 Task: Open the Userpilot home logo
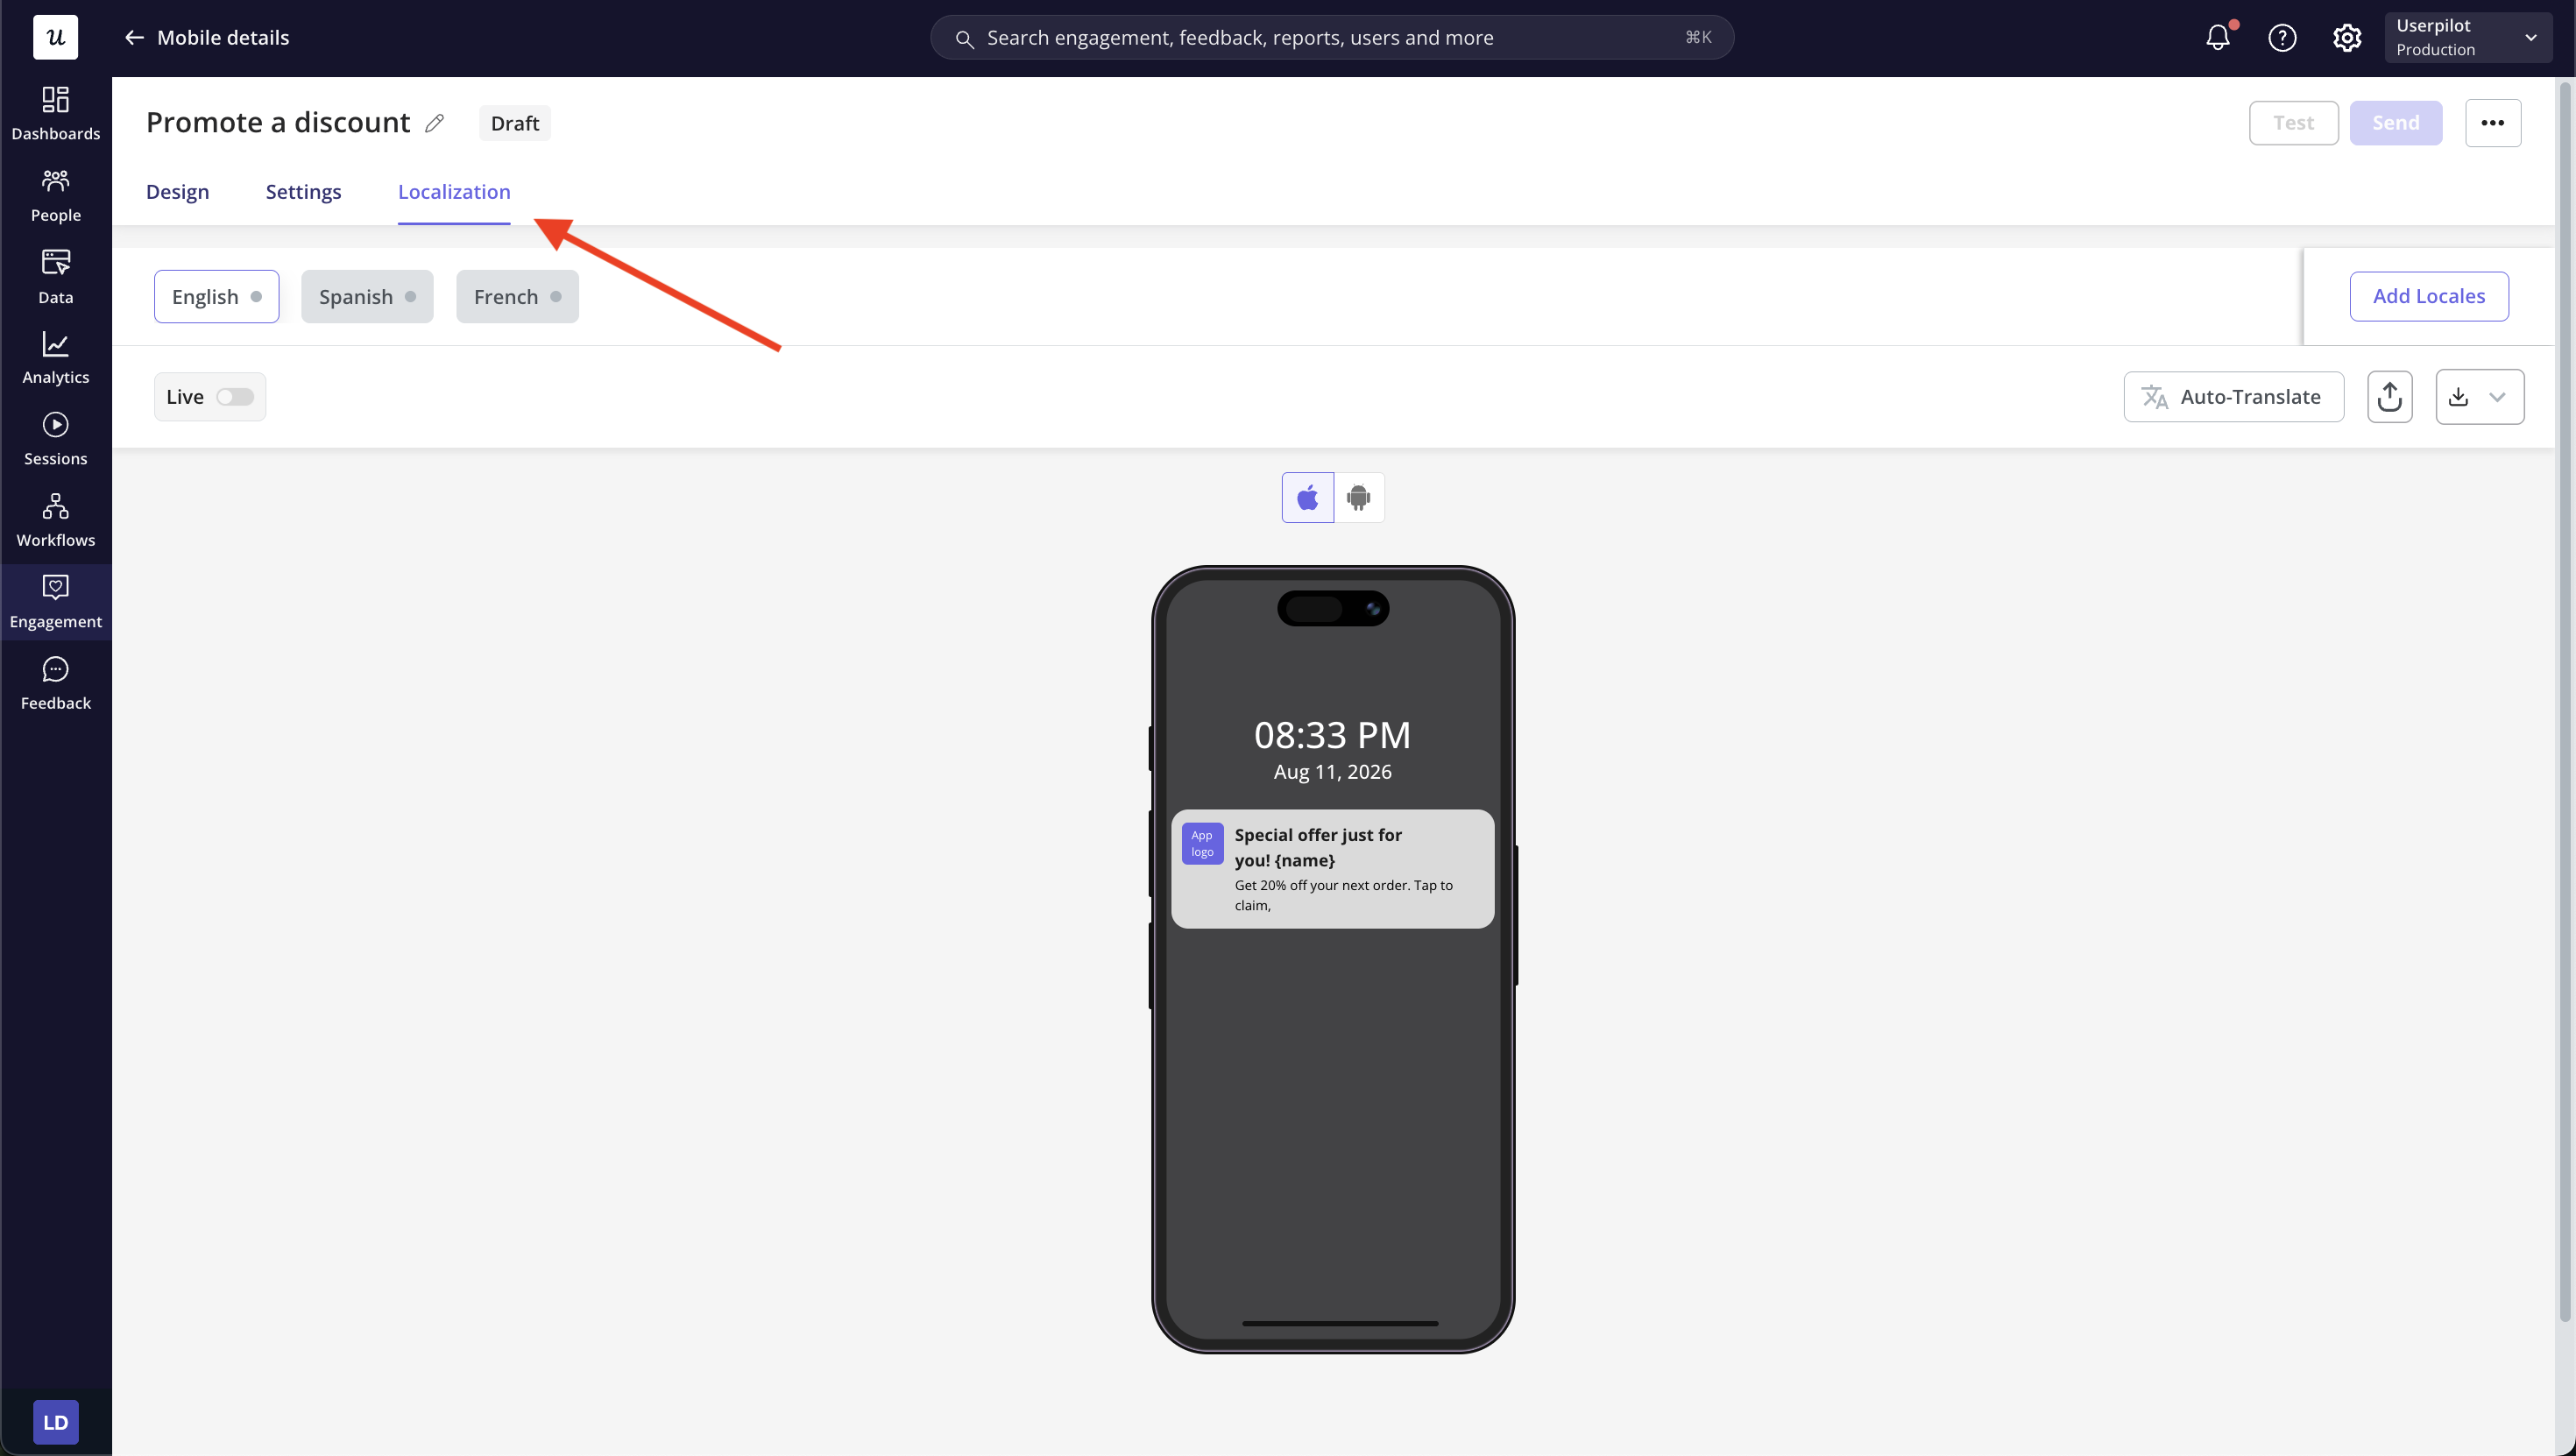(x=55, y=38)
